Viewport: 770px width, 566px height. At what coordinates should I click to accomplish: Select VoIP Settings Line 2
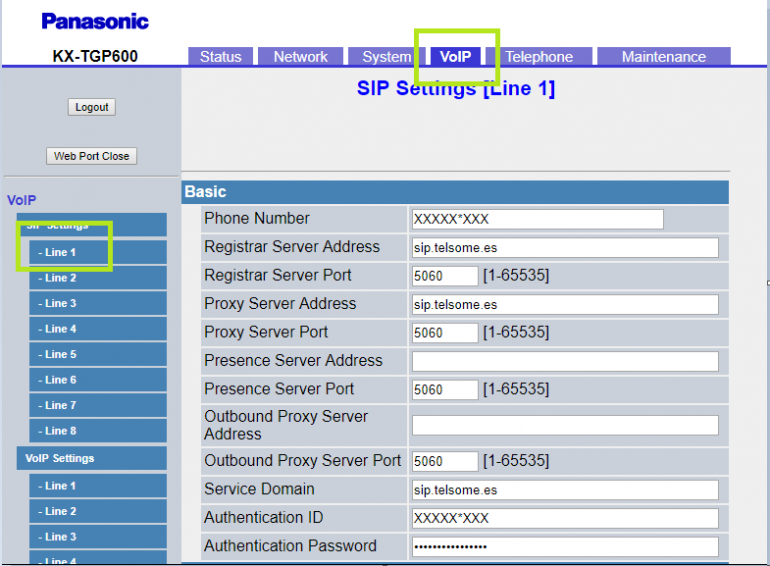(x=98, y=512)
